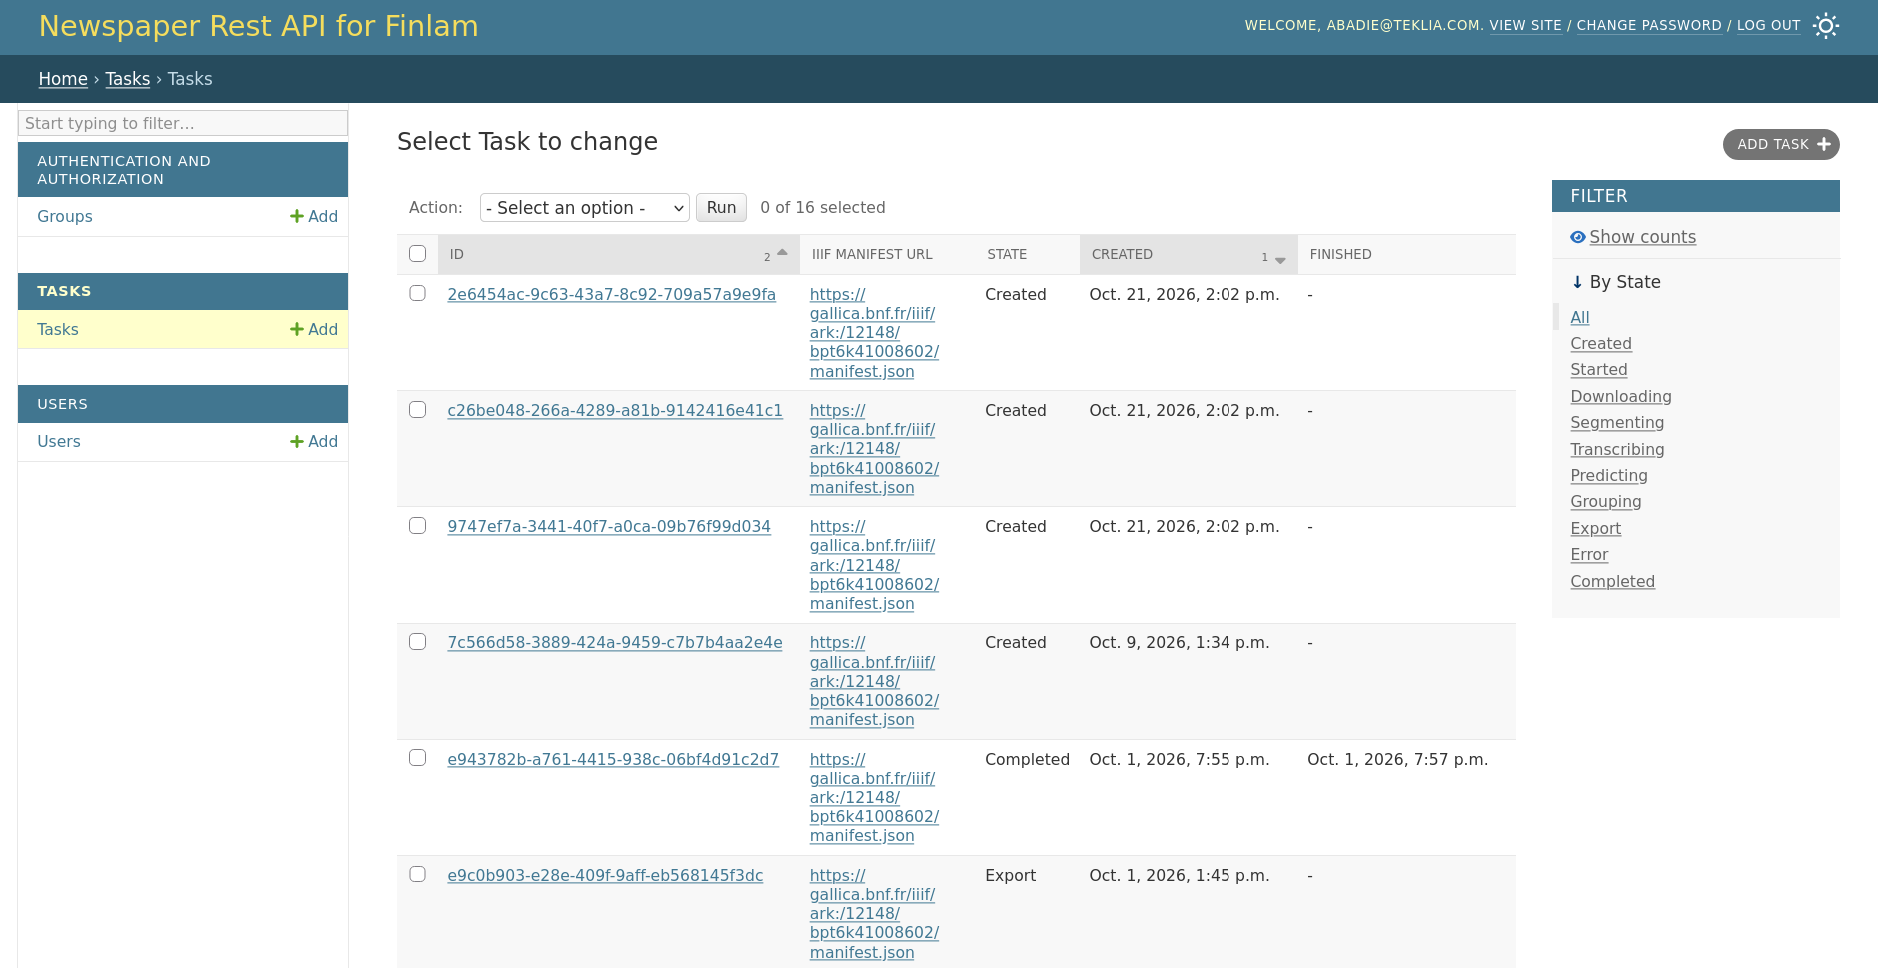Filter tasks by Downloading state
This screenshot has height=968, width=1879.
1620,396
